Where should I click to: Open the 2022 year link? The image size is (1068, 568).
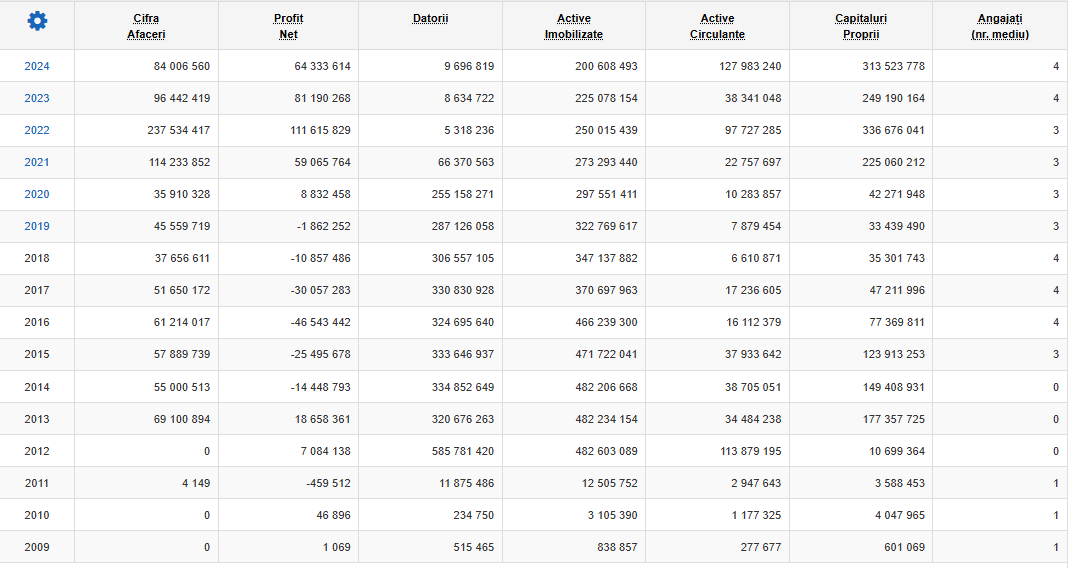point(37,130)
